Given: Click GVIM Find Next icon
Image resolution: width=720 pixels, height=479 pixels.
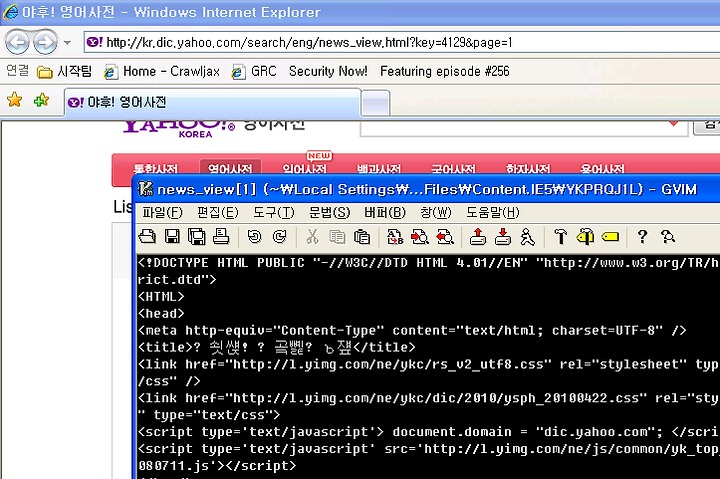Looking at the screenshot, I should (x=420, y=237).
